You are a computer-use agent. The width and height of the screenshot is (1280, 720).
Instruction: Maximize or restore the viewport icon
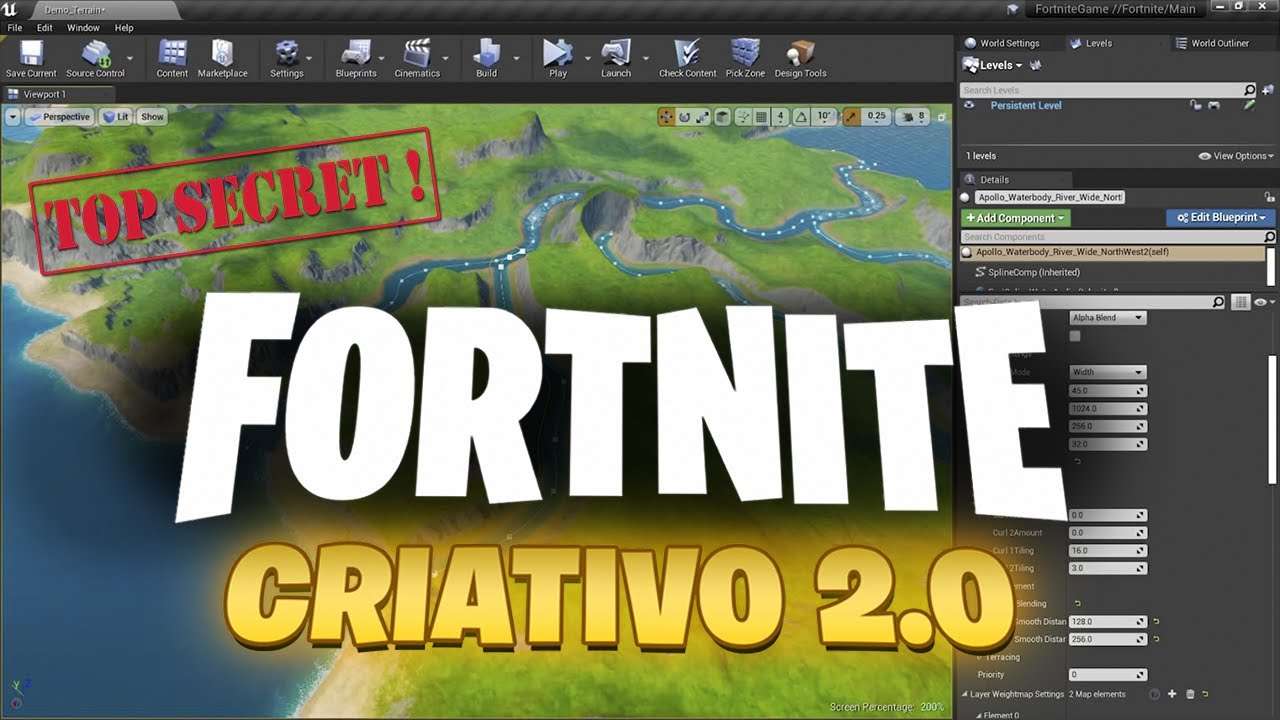coord(942,117)
